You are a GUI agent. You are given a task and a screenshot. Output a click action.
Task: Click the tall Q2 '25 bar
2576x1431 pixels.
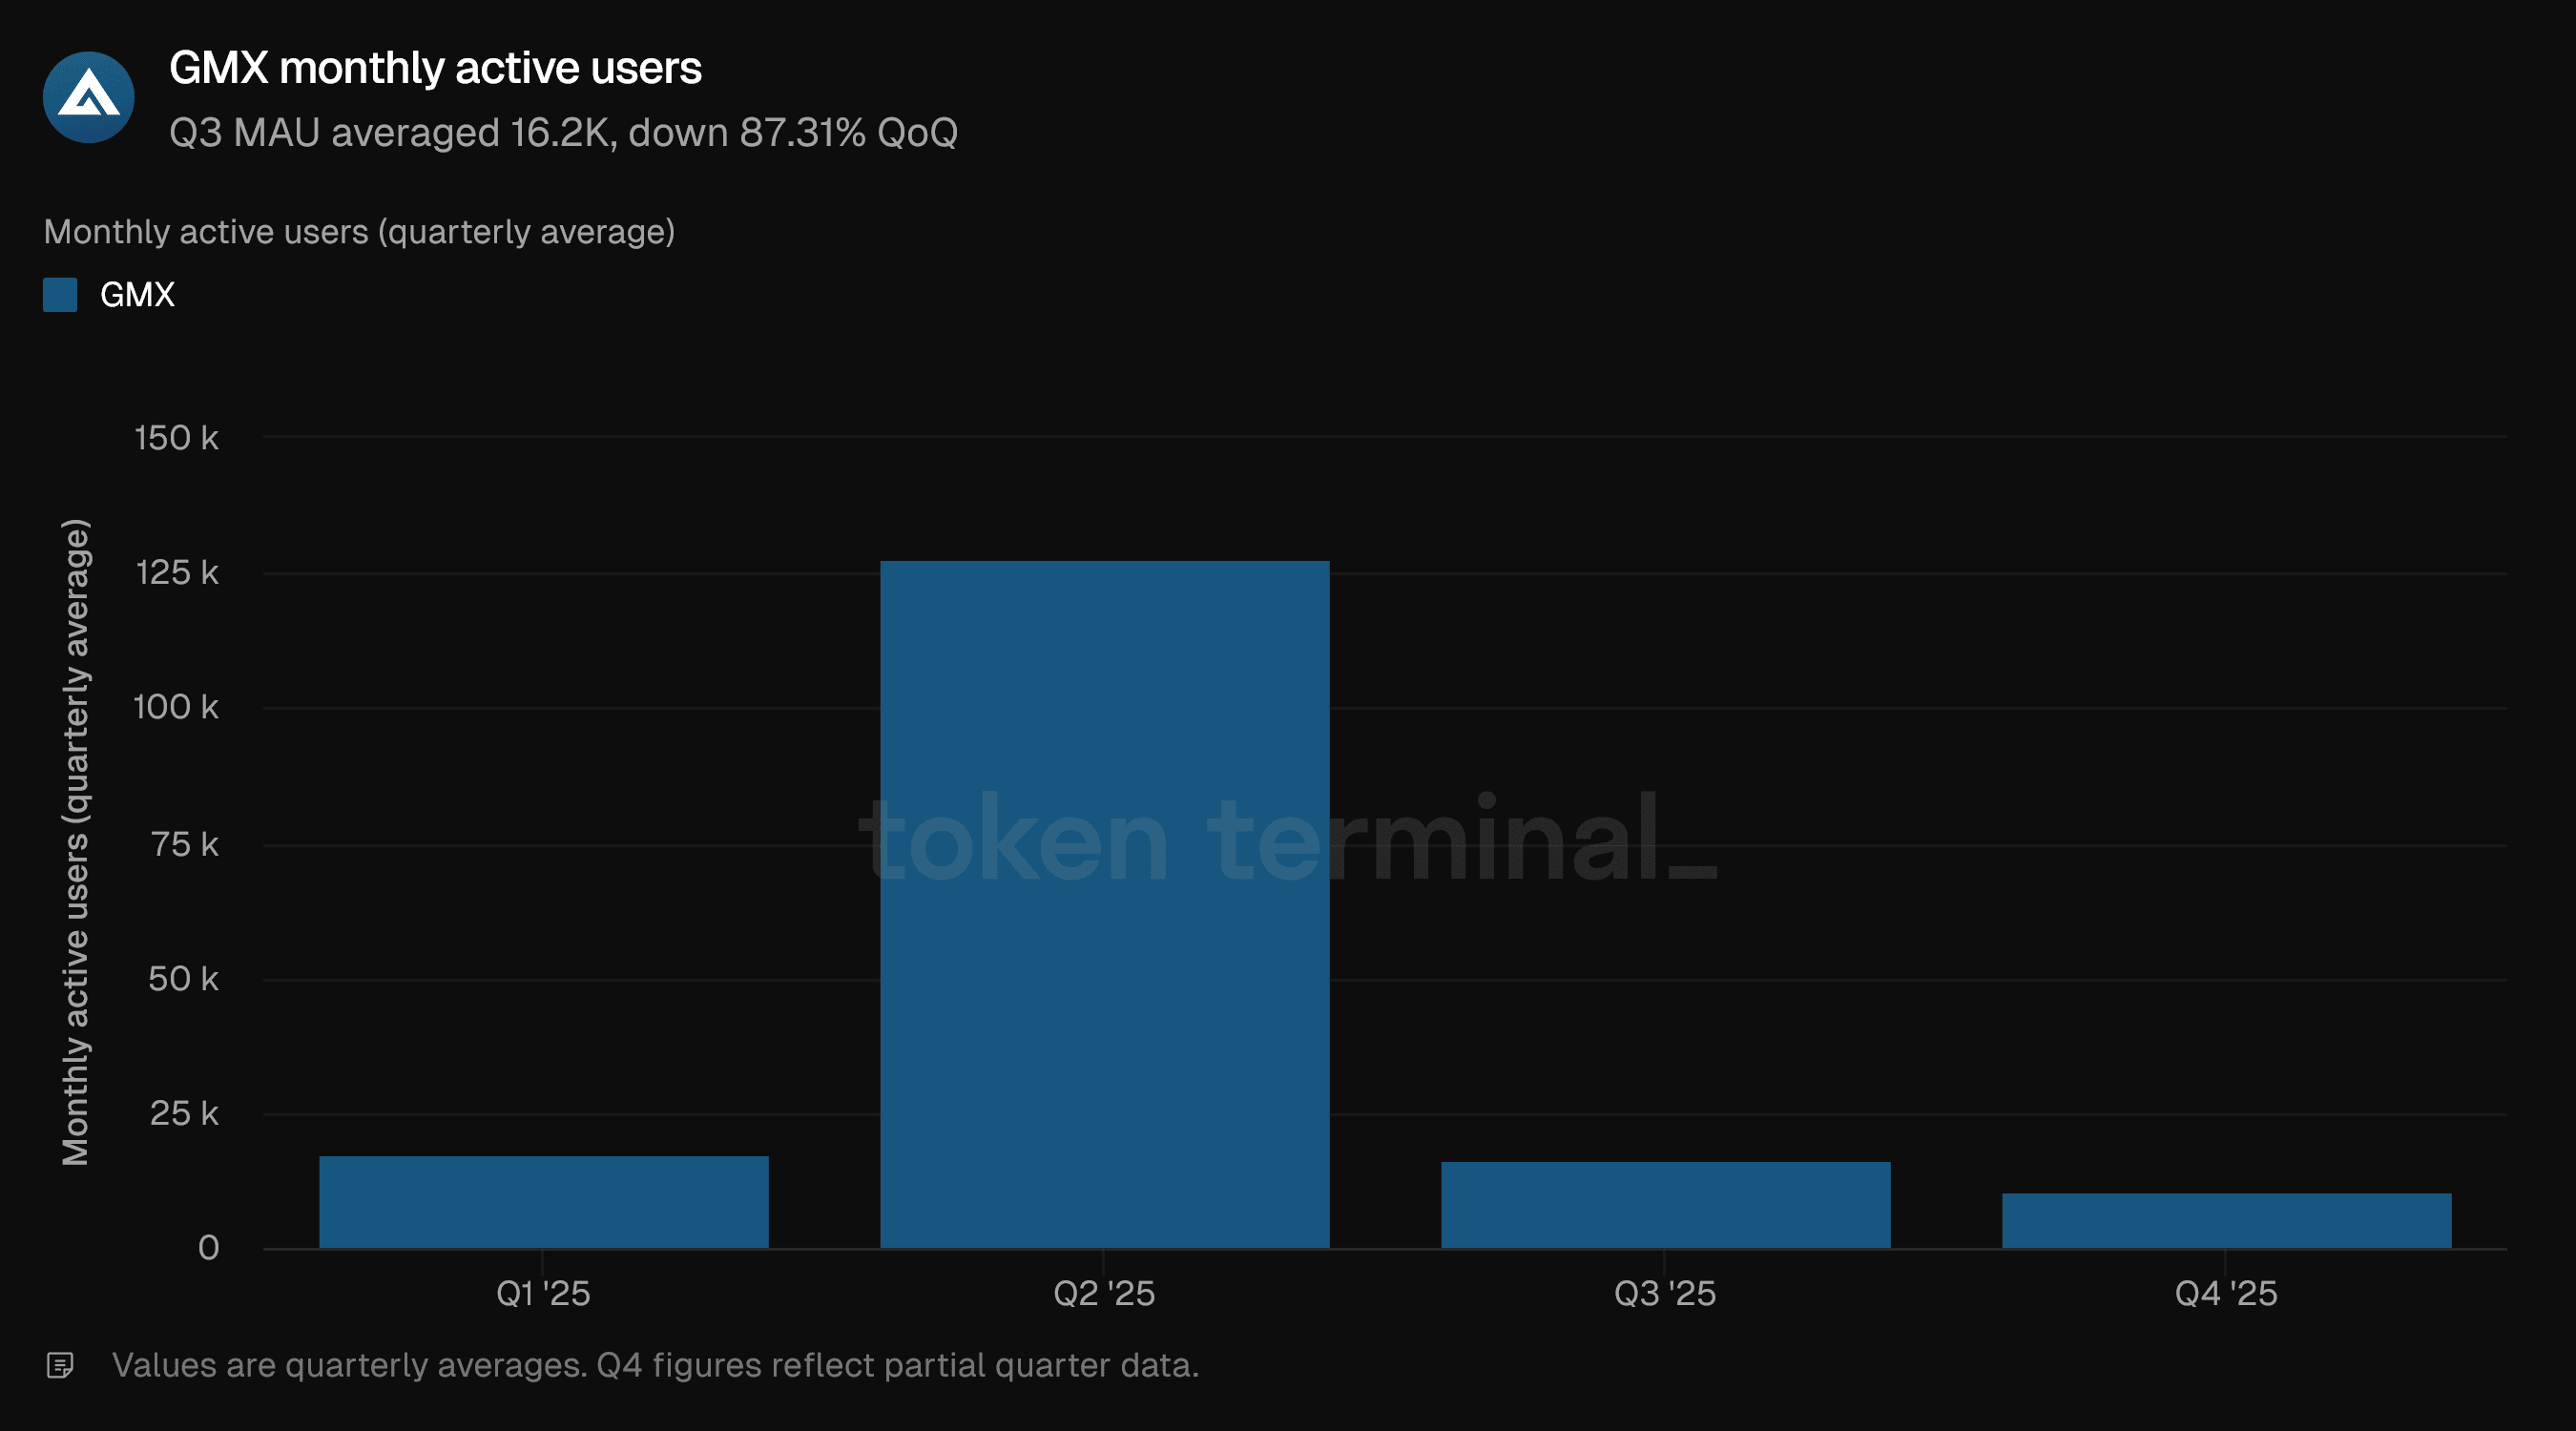pos(1104,904)
